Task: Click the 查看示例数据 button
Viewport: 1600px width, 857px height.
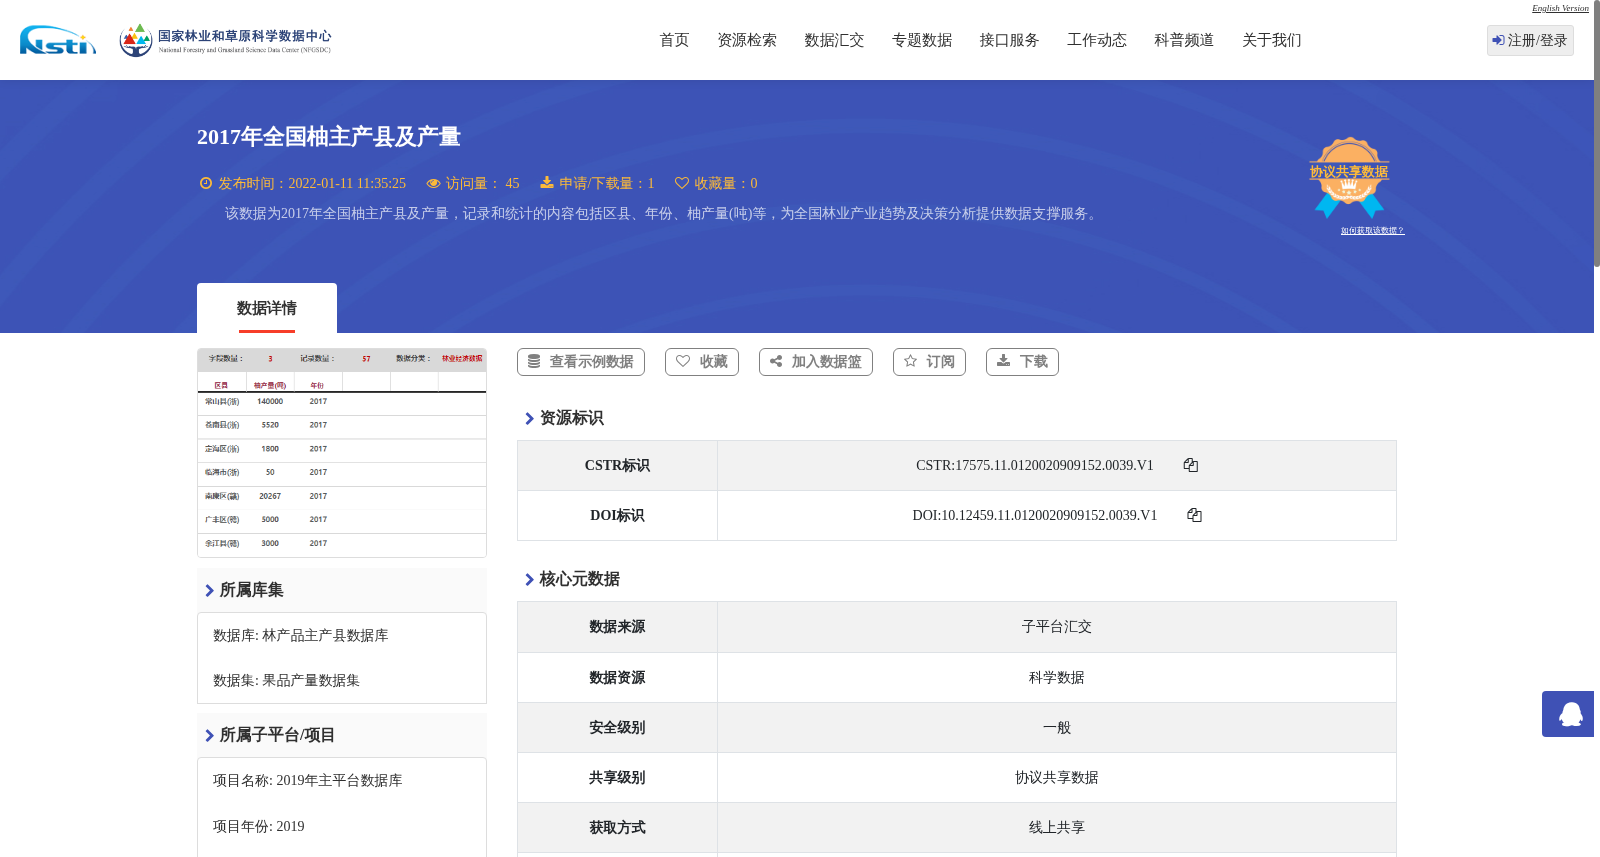Action: pyautogui.click(x=581, y=362)
